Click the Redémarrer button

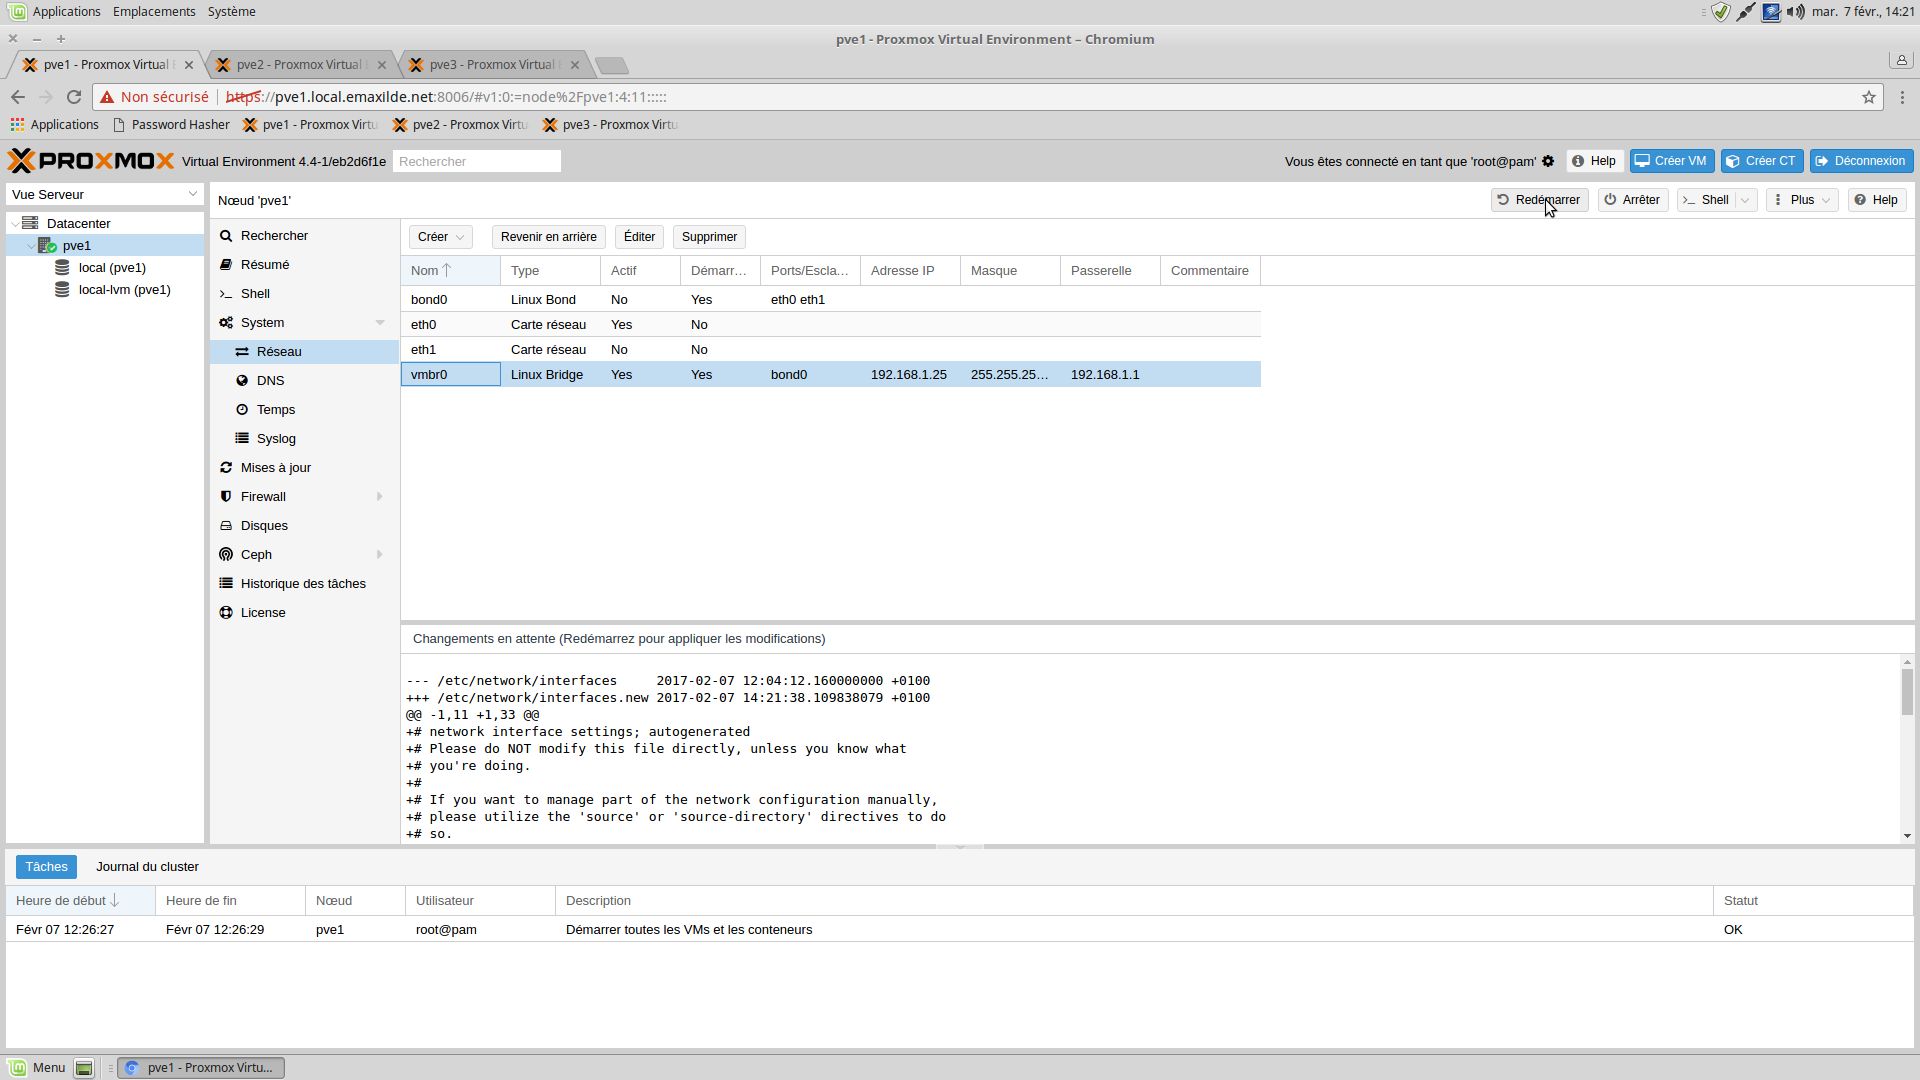[1539, 200]
